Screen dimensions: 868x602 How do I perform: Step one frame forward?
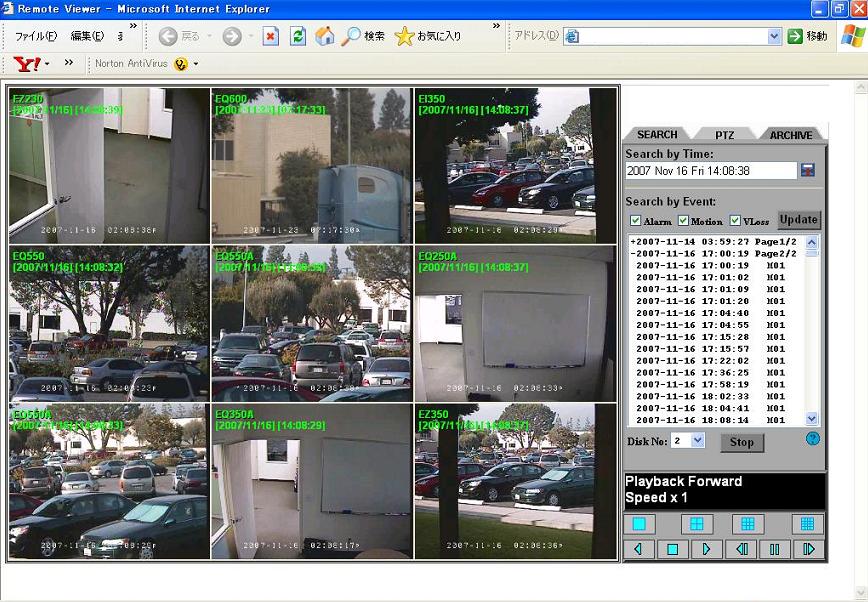coord(808,549)
